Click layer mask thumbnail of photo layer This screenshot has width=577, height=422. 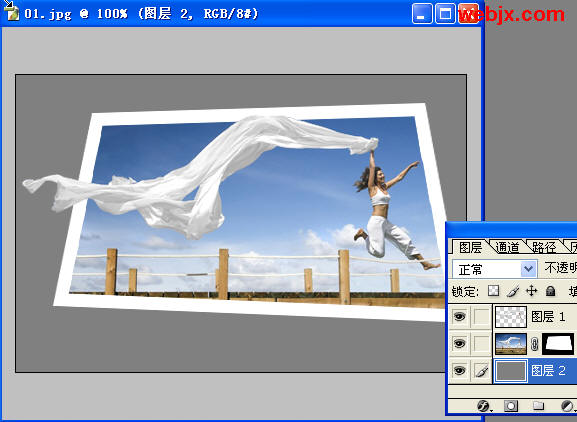click(x=558, y=344)
